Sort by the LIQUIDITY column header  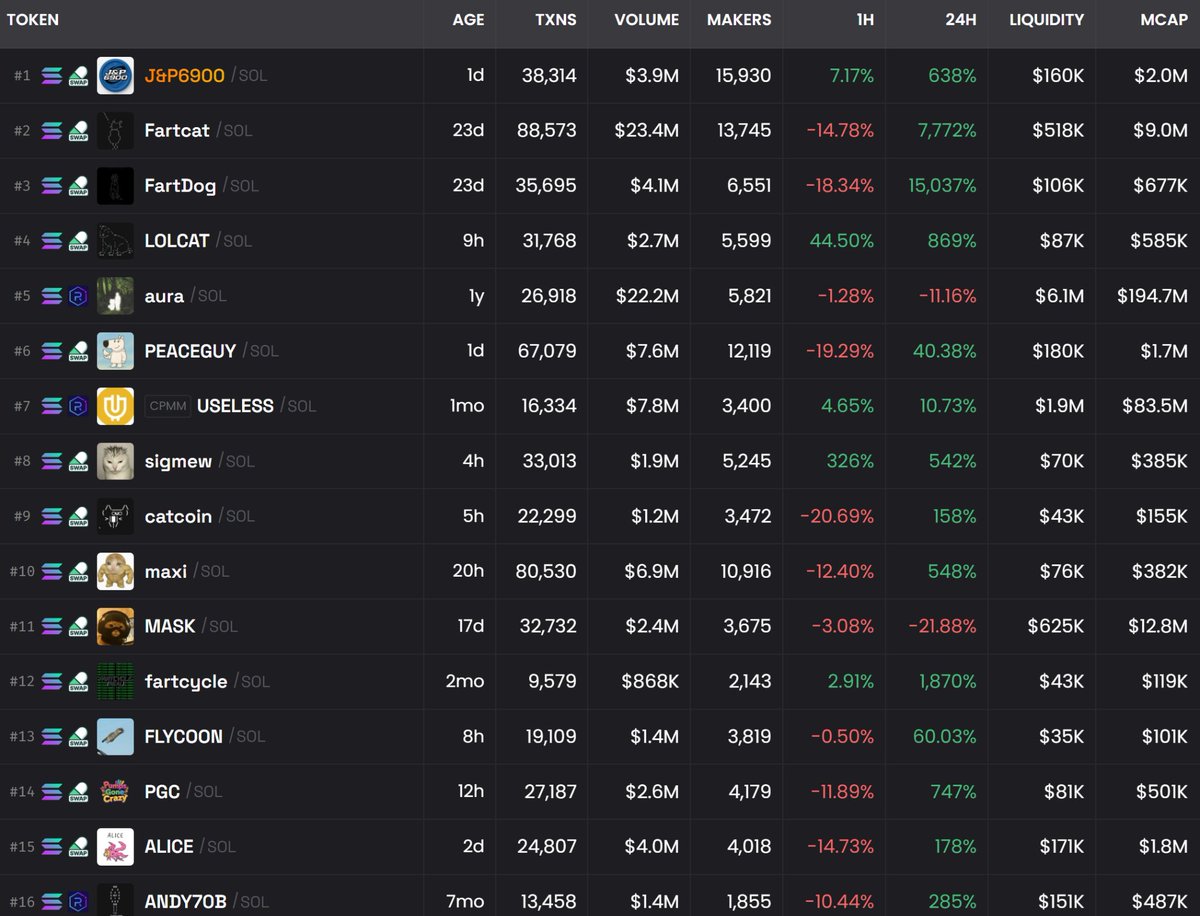(x=1046, y=20)
